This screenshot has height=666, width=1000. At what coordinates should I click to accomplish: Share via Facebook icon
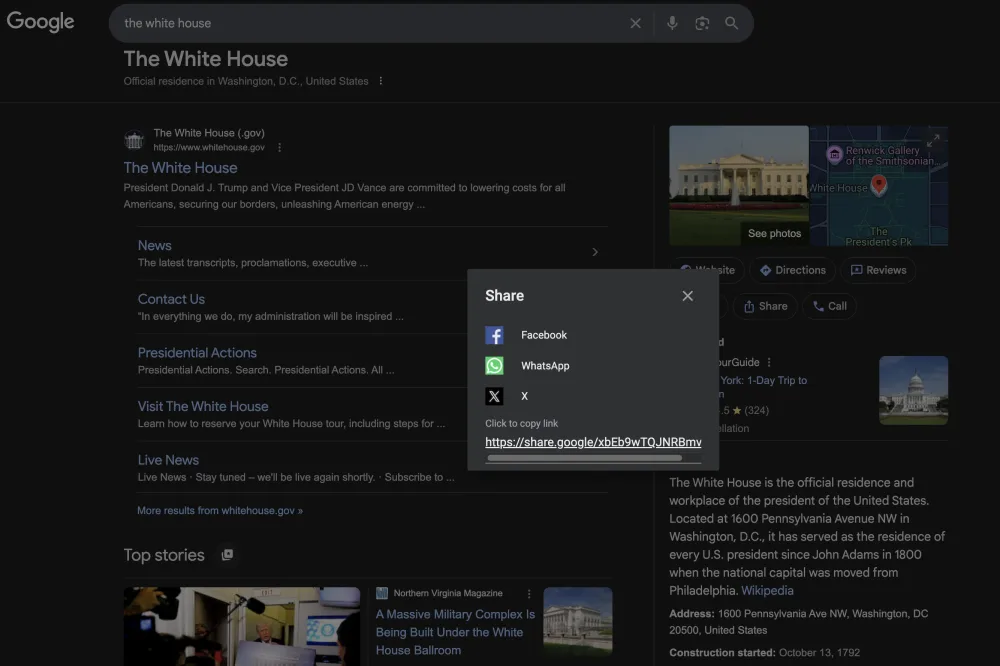(x=494, y=335)
